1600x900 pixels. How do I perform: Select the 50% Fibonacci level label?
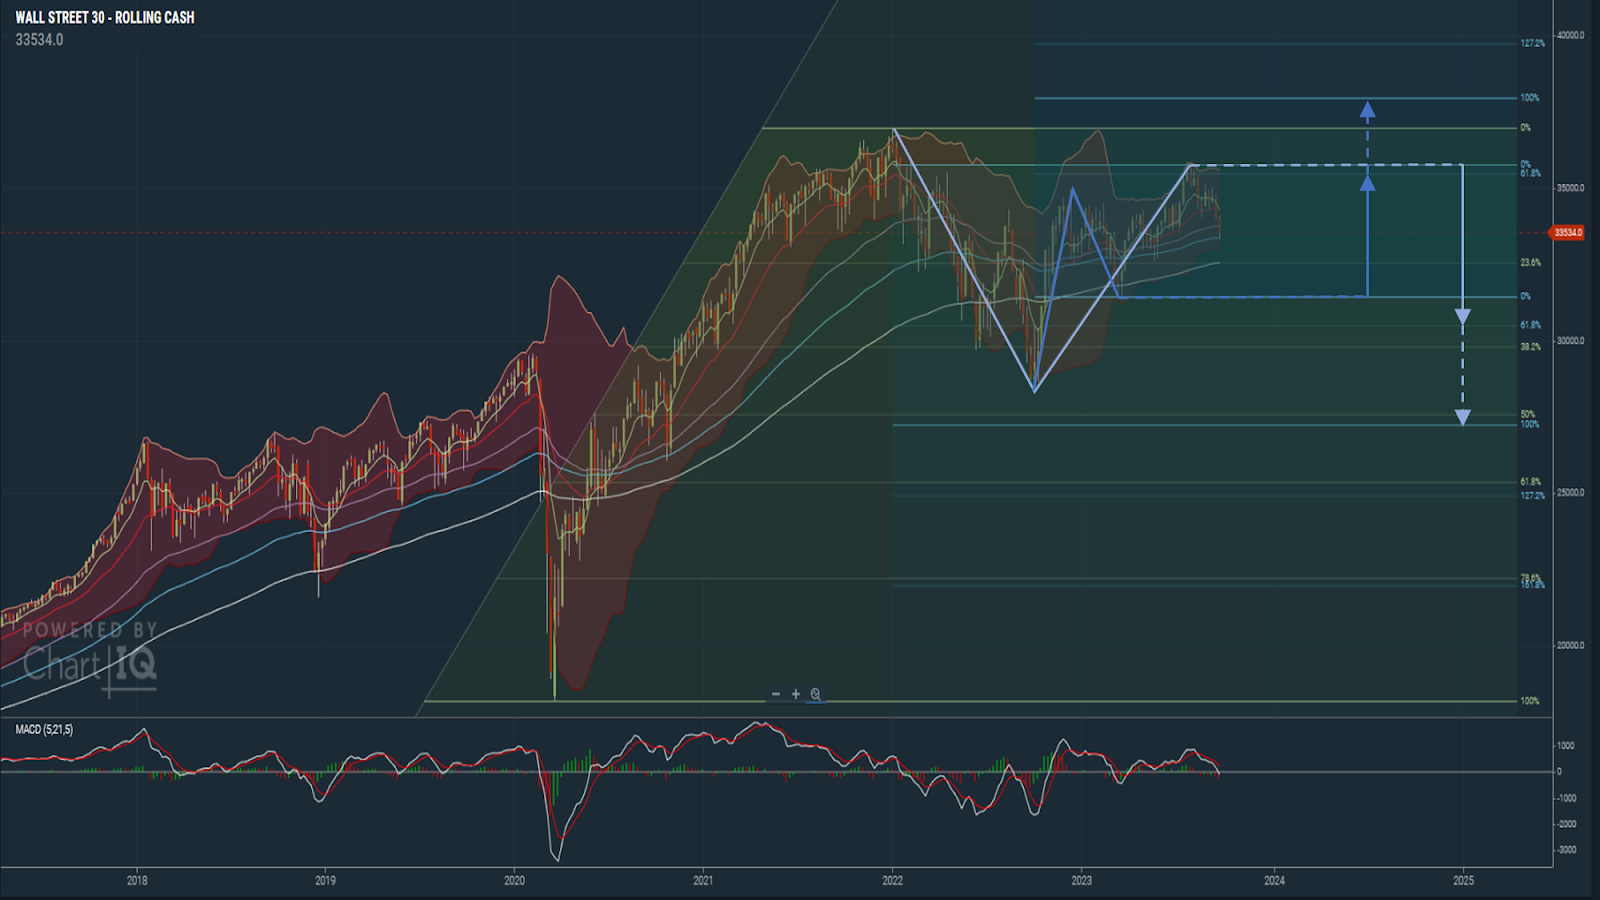click(x=1528, y=414)
